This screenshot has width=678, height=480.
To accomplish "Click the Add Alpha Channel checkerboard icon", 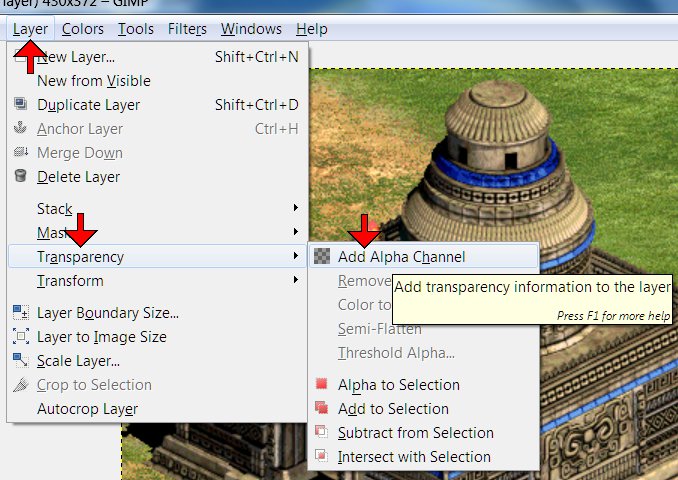I will (322, 257).
